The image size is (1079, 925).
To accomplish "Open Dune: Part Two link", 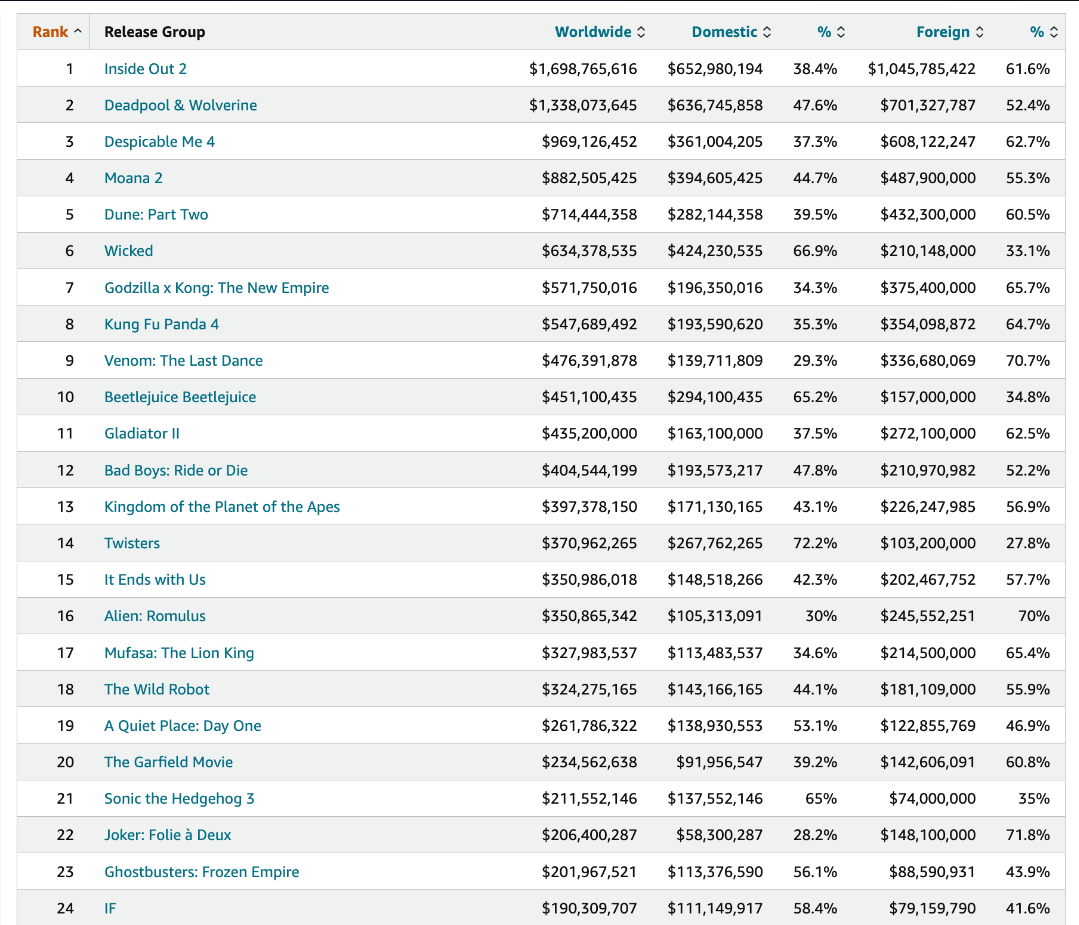I will [156, 215].
